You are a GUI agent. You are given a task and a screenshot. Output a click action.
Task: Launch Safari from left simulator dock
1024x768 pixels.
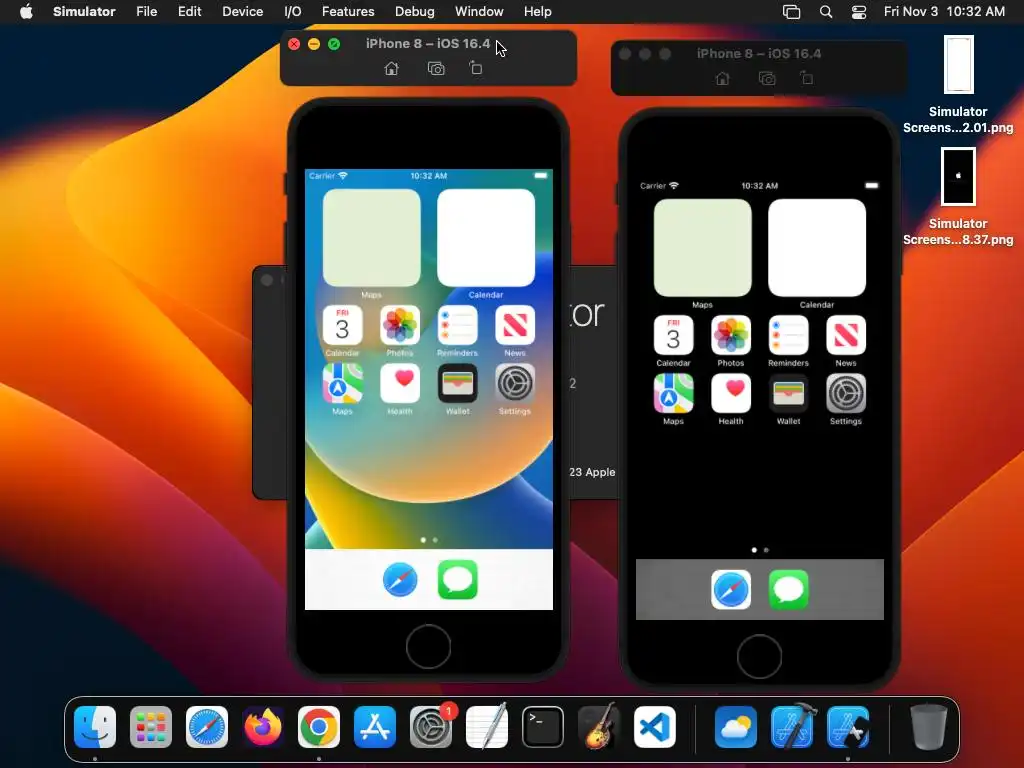(400, 580)
